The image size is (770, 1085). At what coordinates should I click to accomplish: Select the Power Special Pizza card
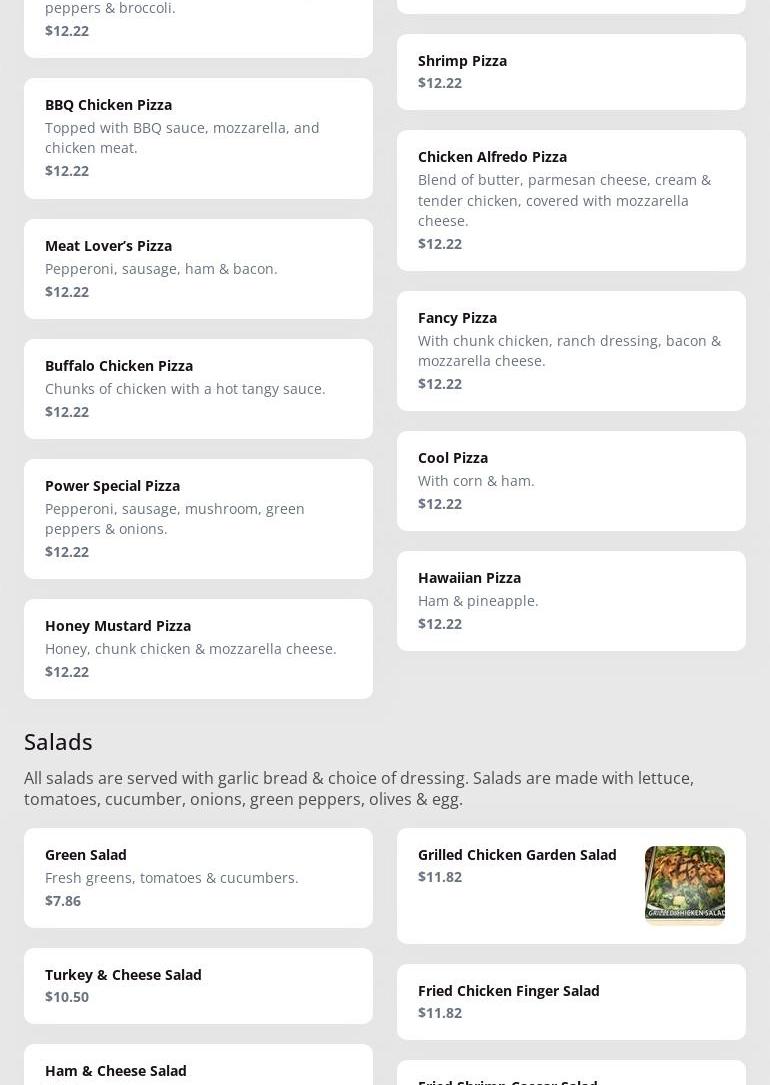coord(198,518)
